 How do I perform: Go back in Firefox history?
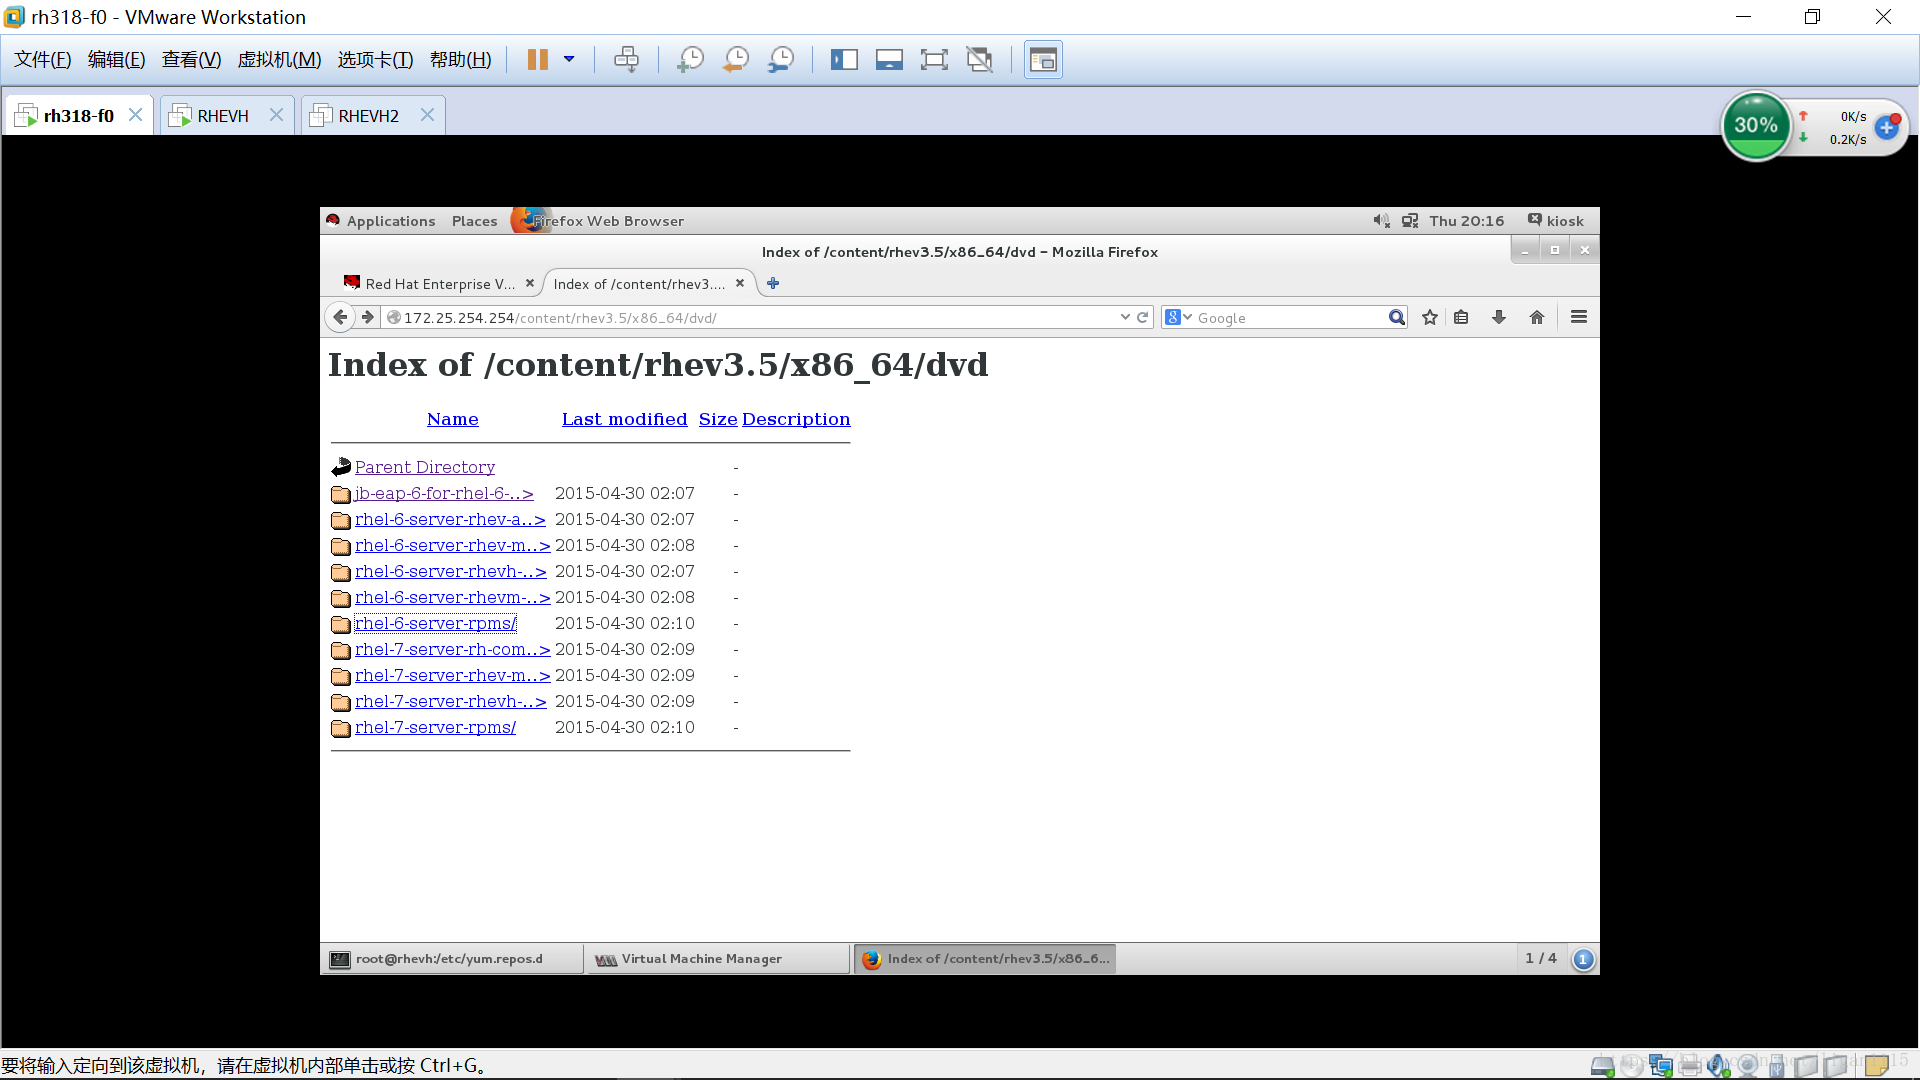tap(340, 317)
